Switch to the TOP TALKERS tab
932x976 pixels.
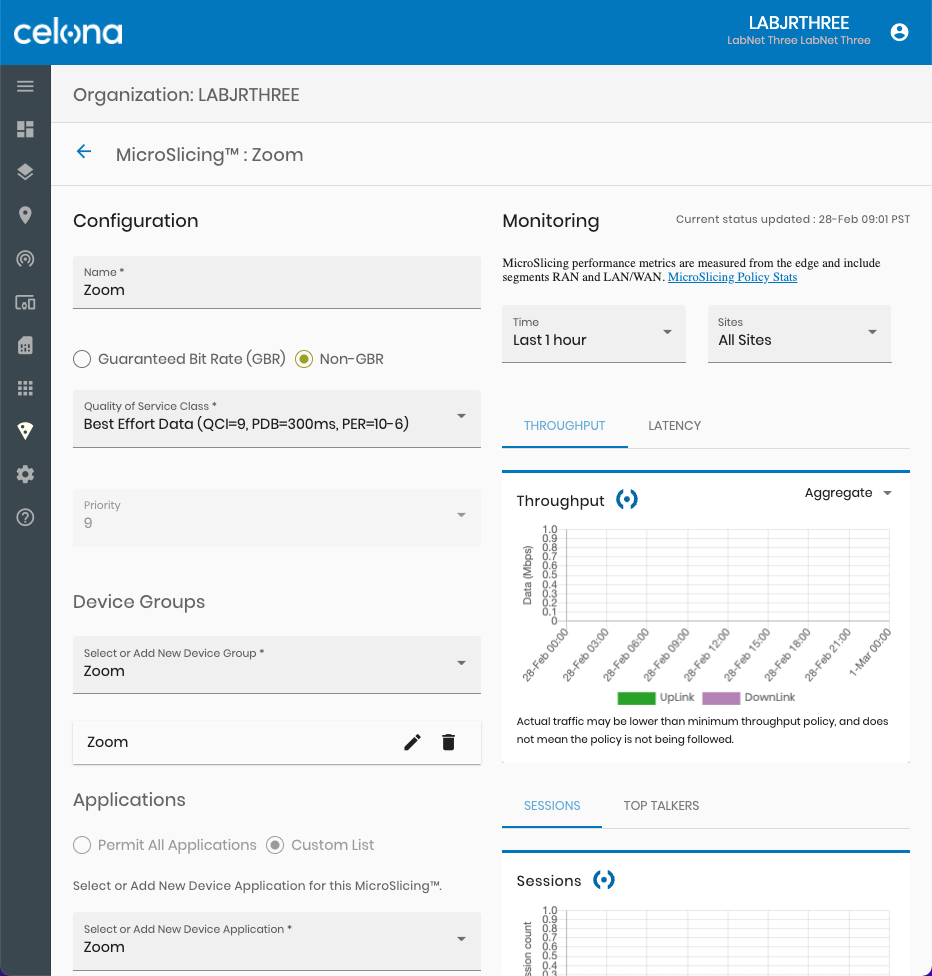pos(661,805)
